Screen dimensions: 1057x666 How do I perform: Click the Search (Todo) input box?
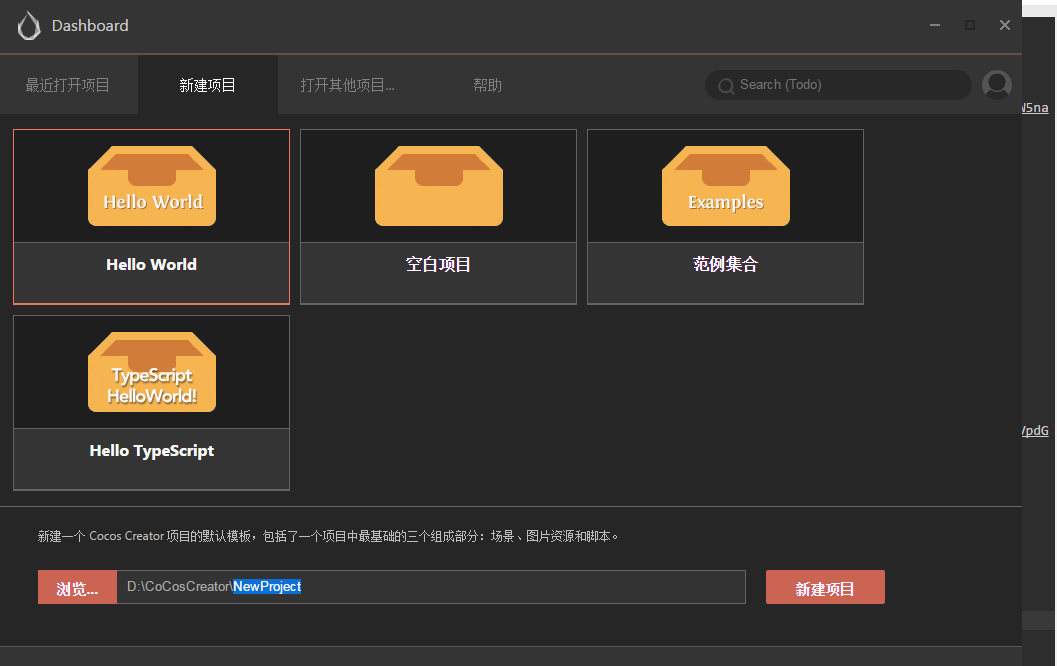838,85
